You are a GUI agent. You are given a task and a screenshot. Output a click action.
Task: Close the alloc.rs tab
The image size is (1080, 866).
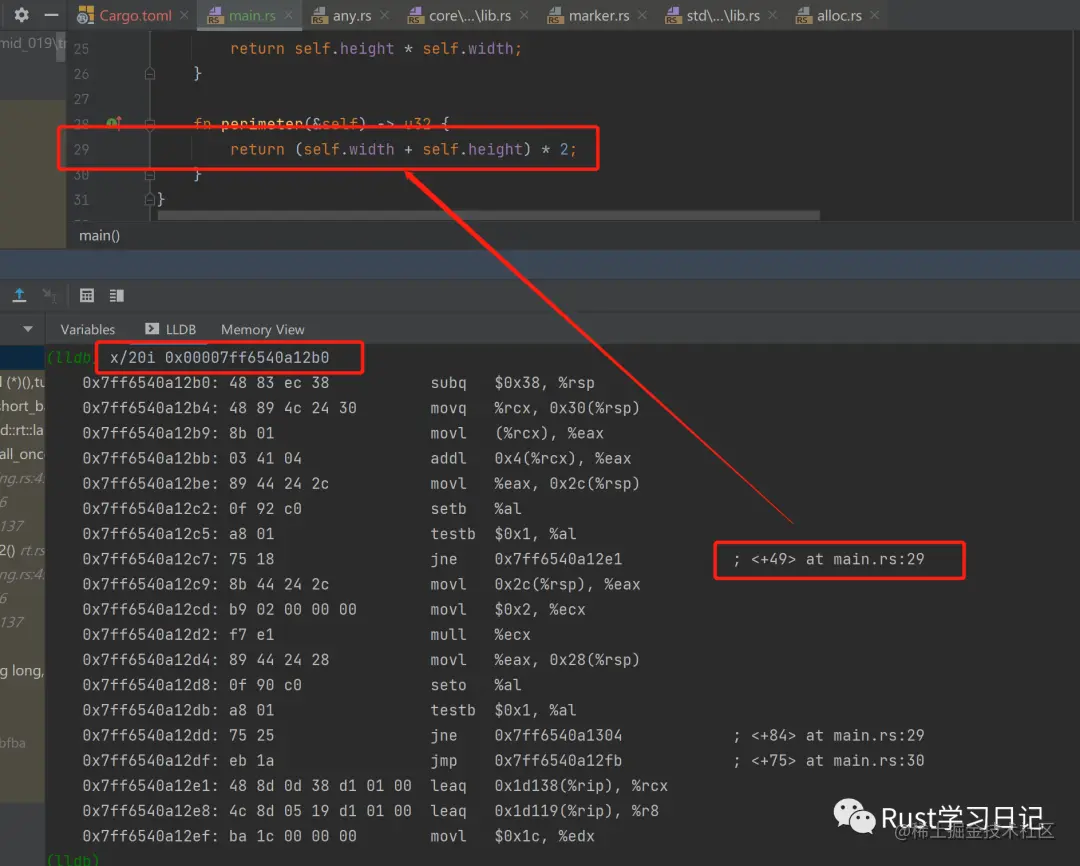coord(874,15)
